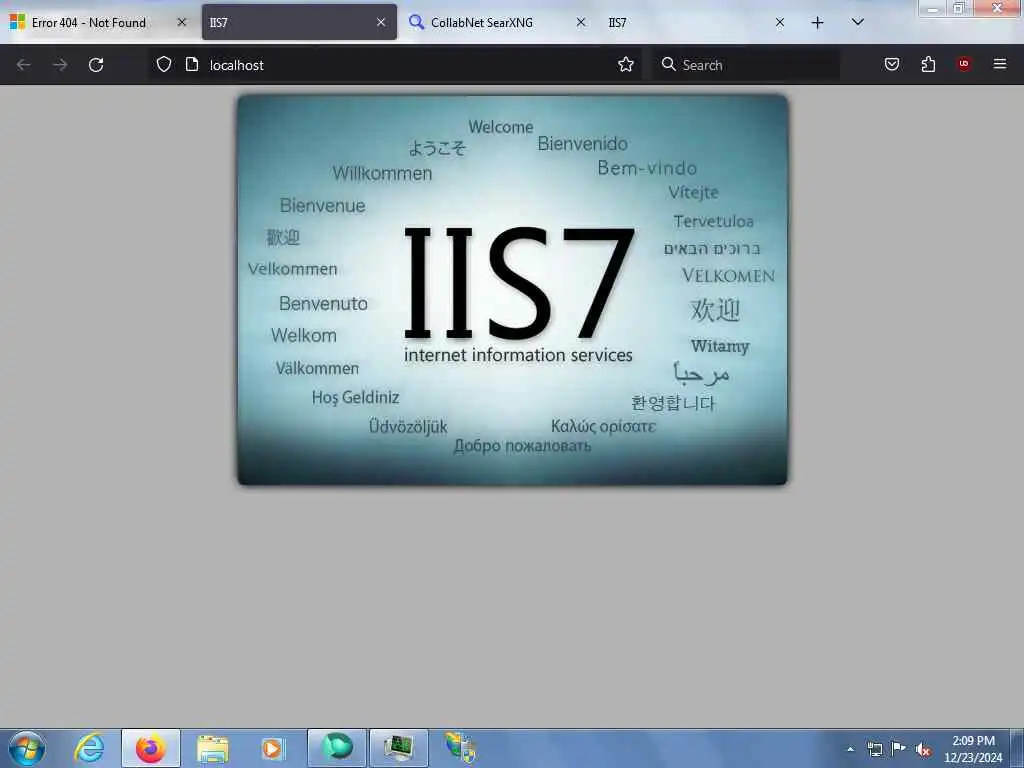Show site information page icon
This screenshot has width=1024, height=768.
click(192, 64)
